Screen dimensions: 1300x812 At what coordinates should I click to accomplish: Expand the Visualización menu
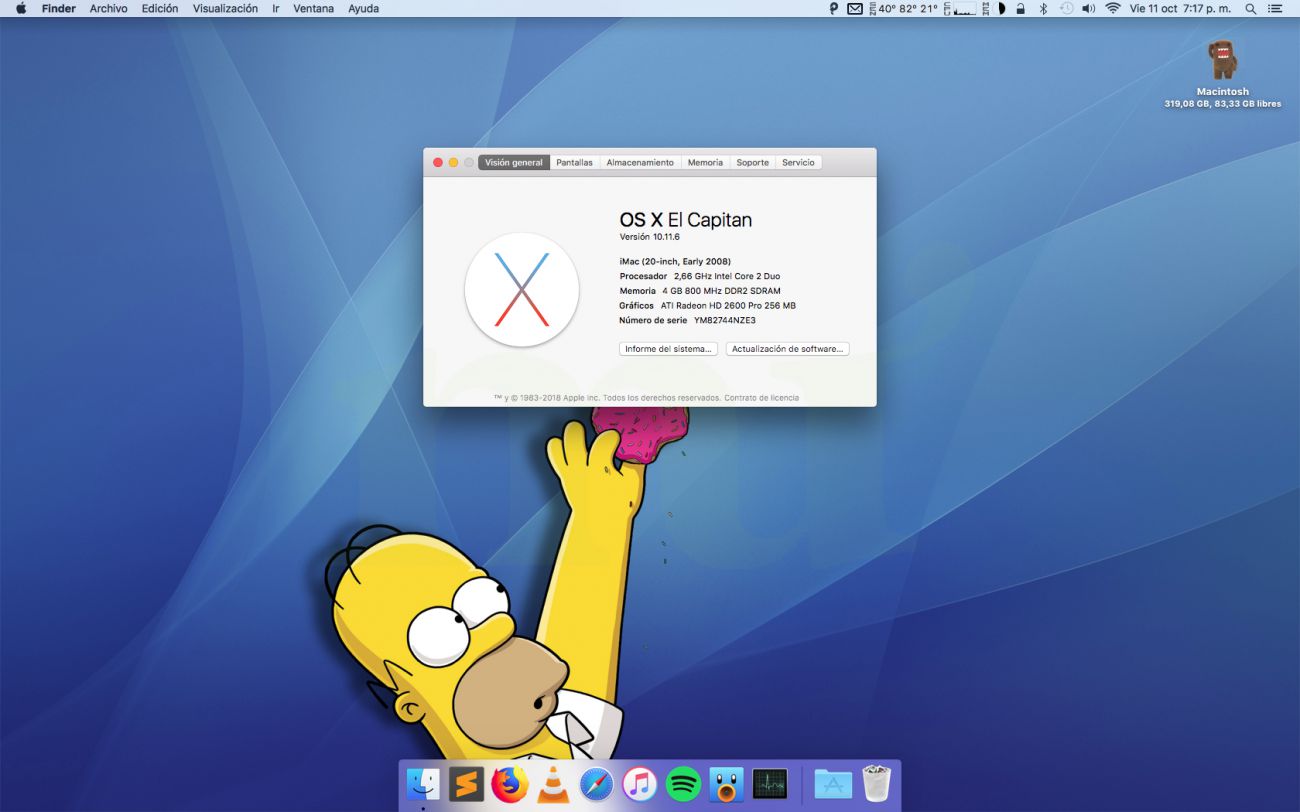pyautogui.click(x=225, y=9)
